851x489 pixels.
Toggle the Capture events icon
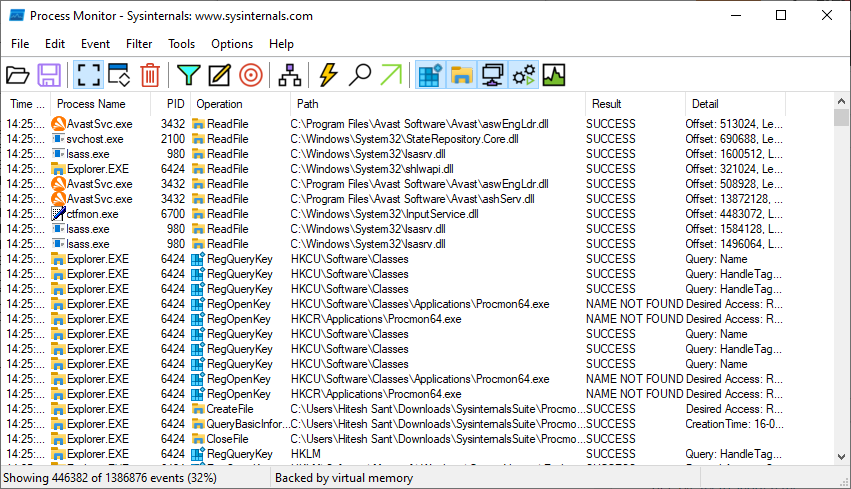(x=88, y=75)
